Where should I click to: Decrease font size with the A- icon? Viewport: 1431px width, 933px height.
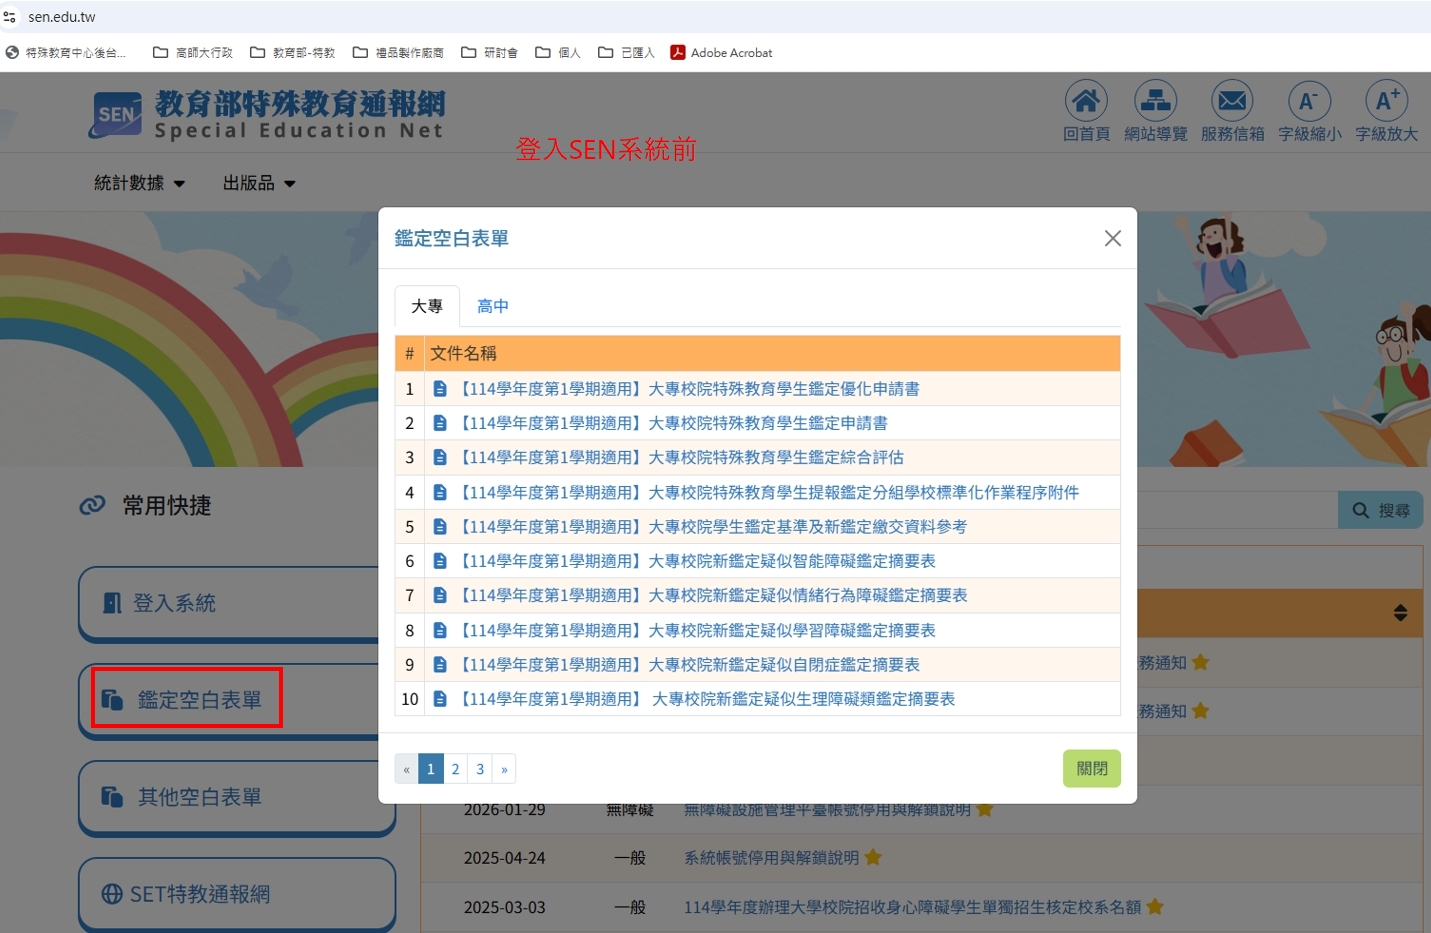[x=1308, y=101]
